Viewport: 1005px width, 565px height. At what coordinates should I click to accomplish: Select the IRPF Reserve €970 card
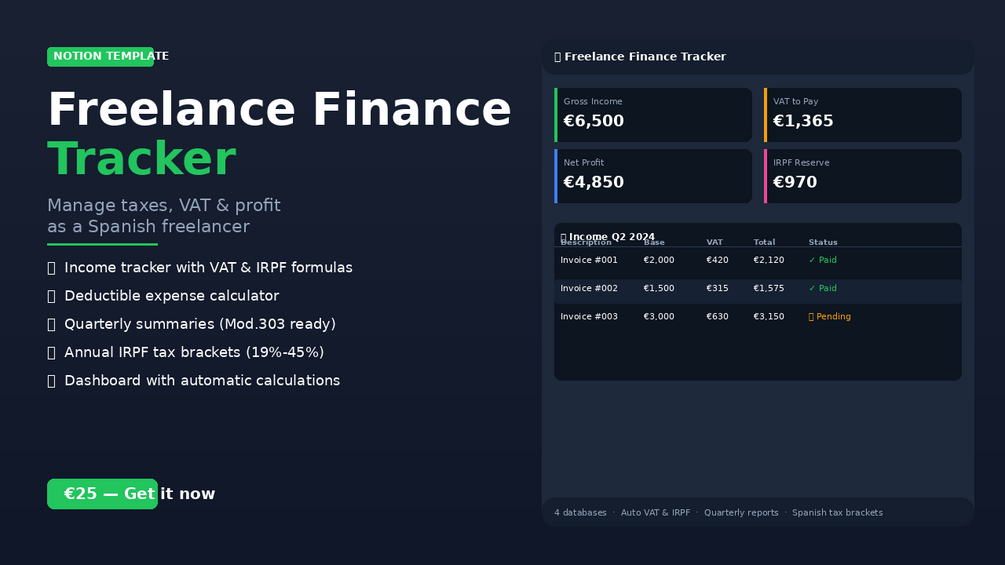click(x=863, y=176)
